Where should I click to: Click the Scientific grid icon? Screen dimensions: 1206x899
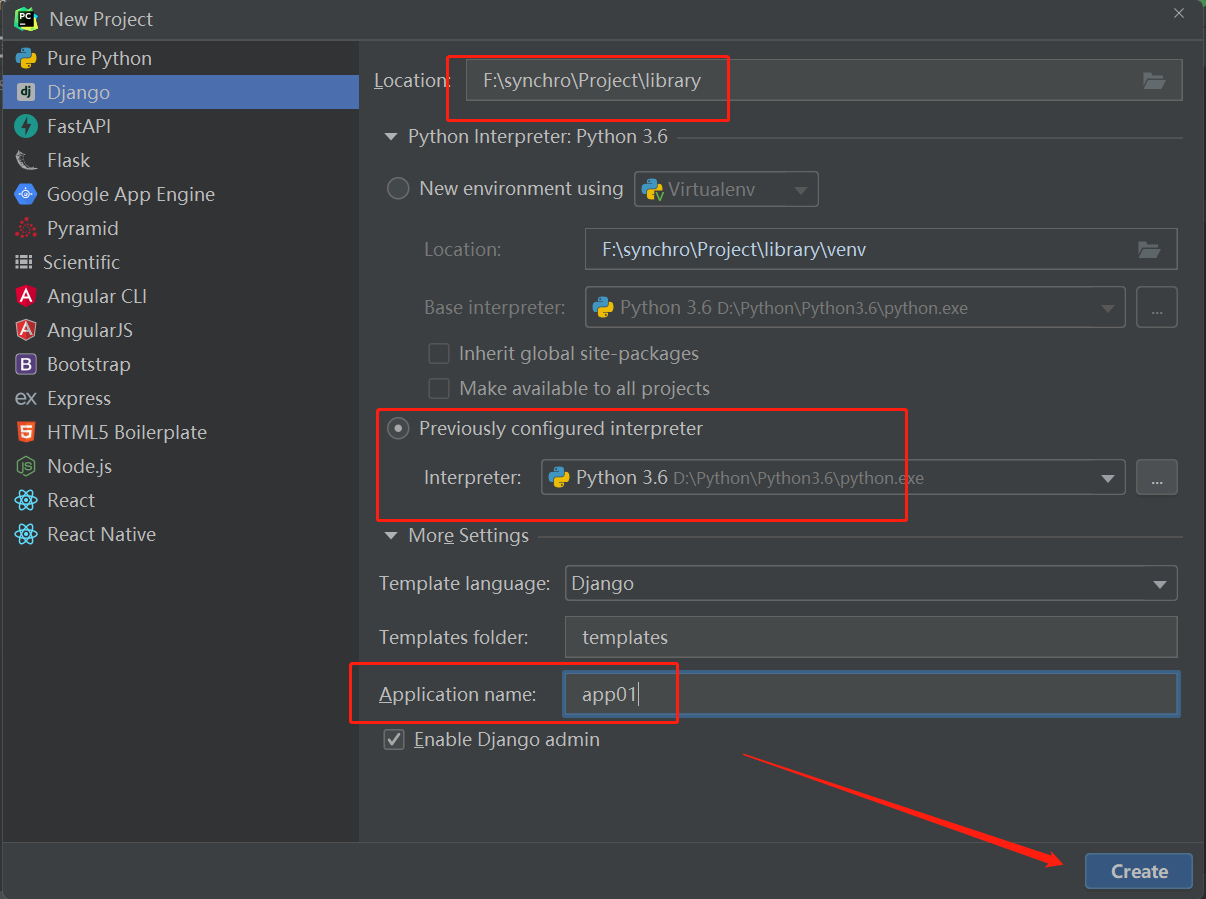[24, 262]
